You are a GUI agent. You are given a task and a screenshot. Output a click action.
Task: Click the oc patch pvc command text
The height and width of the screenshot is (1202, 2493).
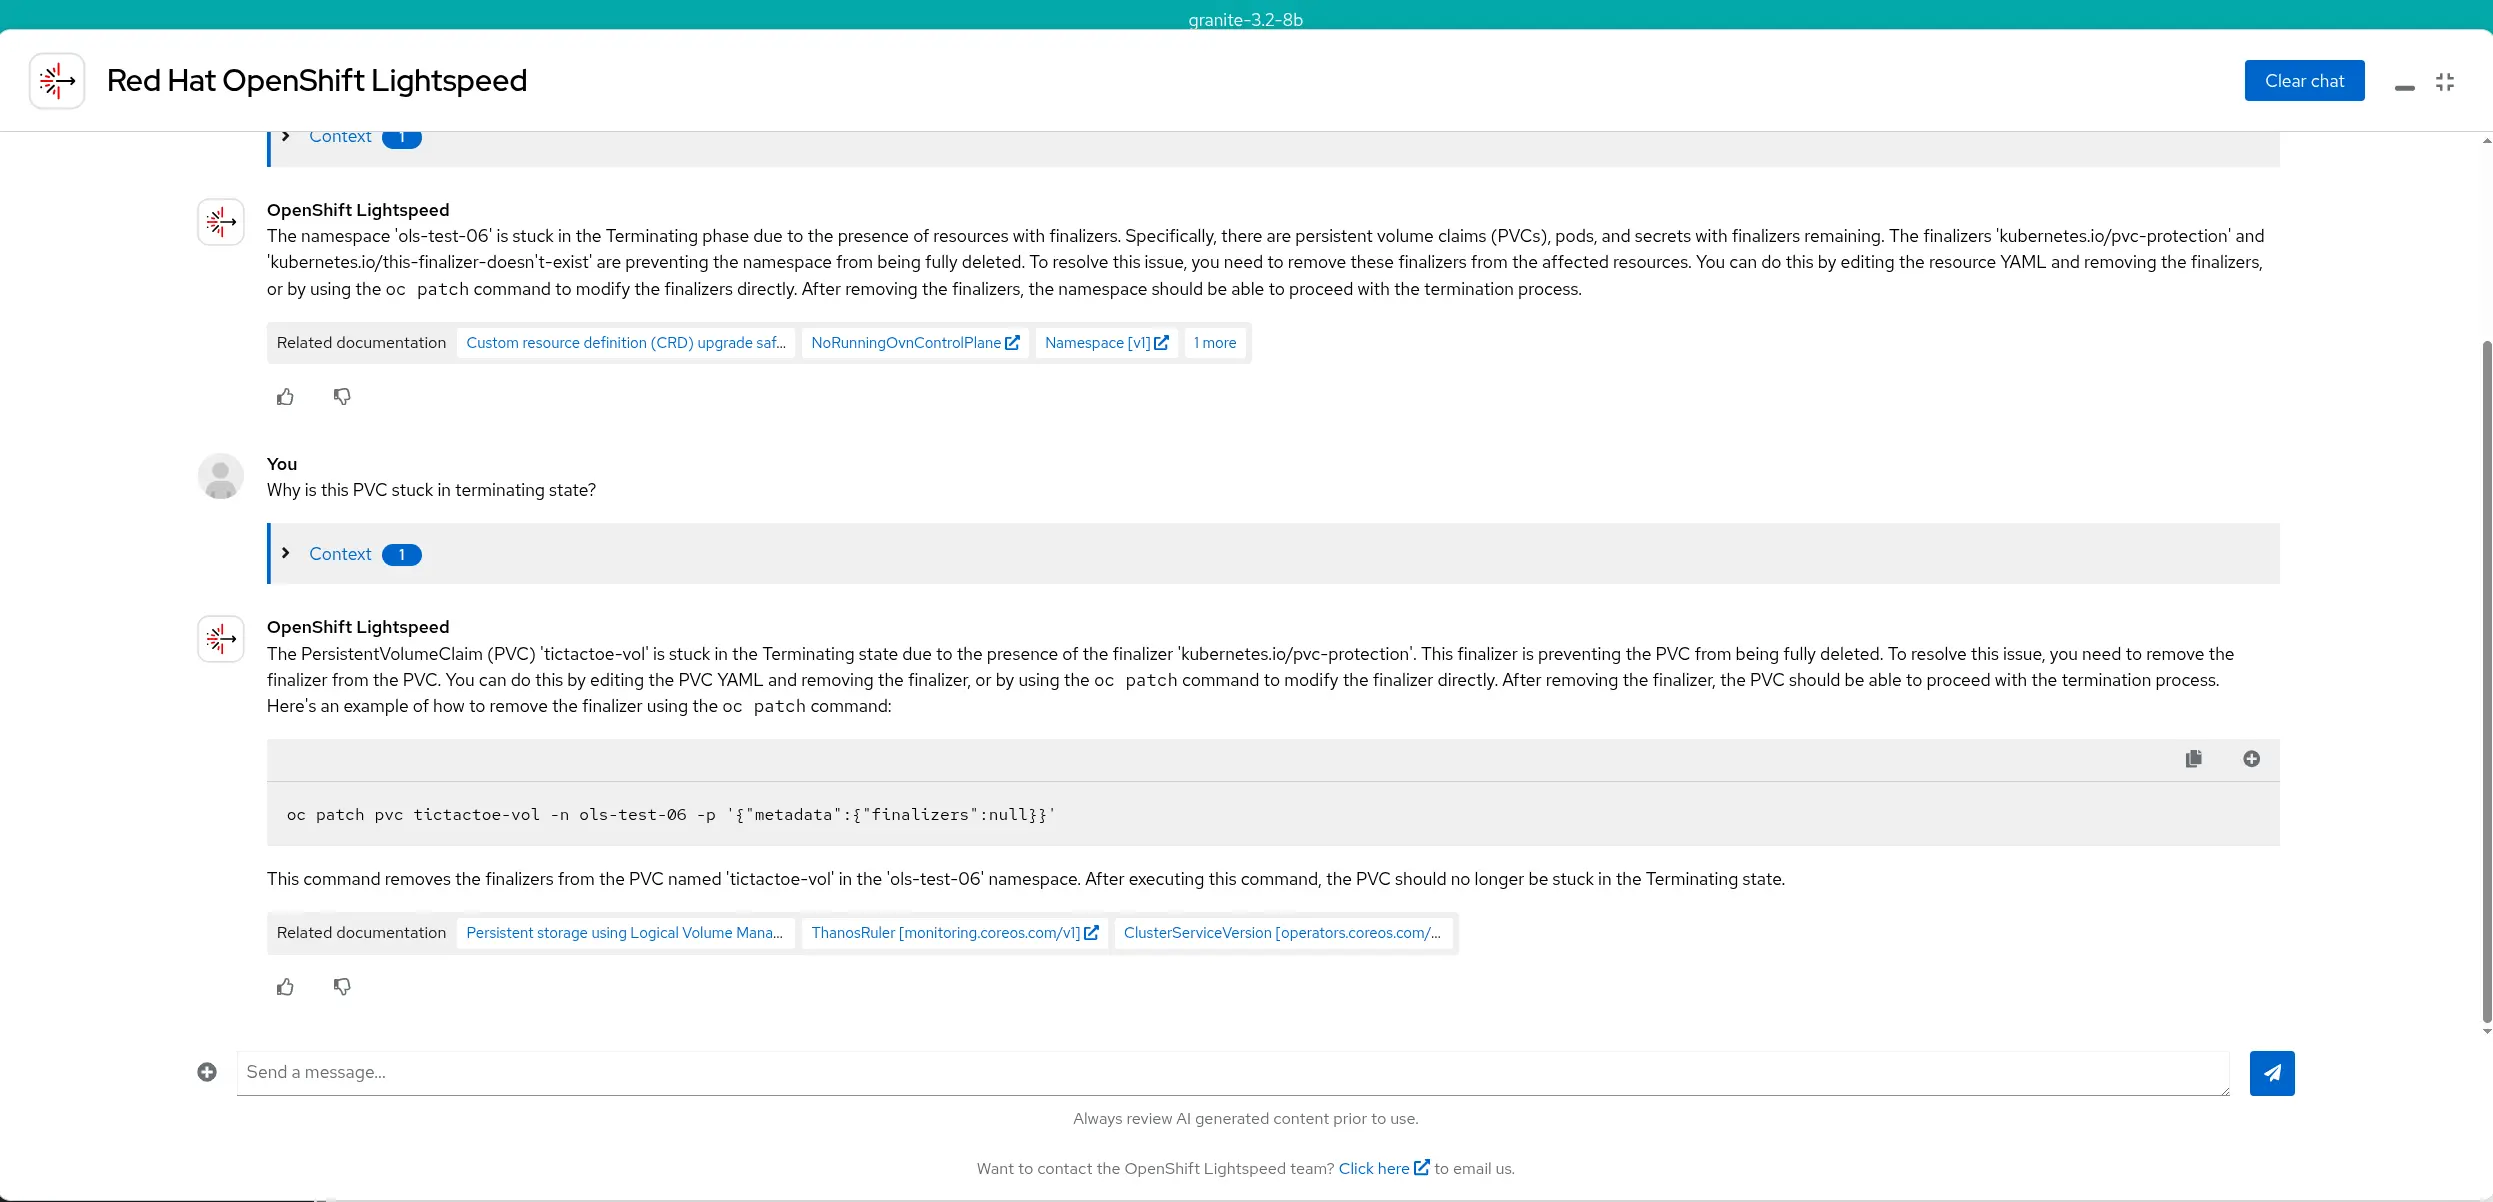pos(671,815)
